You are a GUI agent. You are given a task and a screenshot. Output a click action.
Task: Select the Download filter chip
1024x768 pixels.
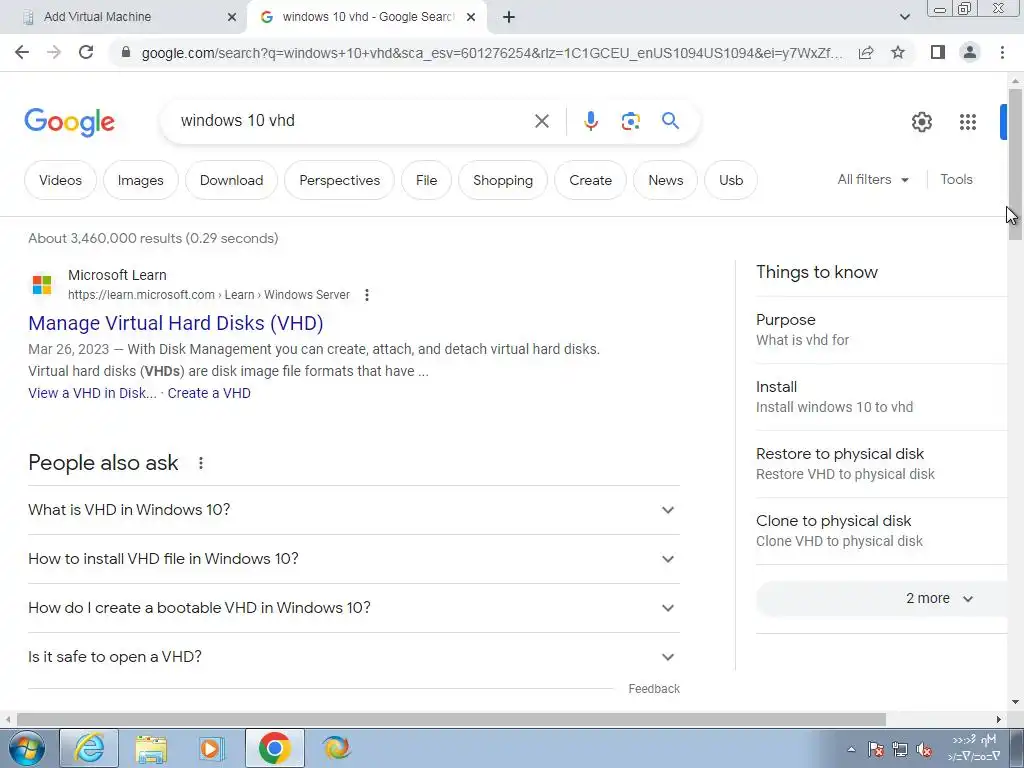pos(231,180)
